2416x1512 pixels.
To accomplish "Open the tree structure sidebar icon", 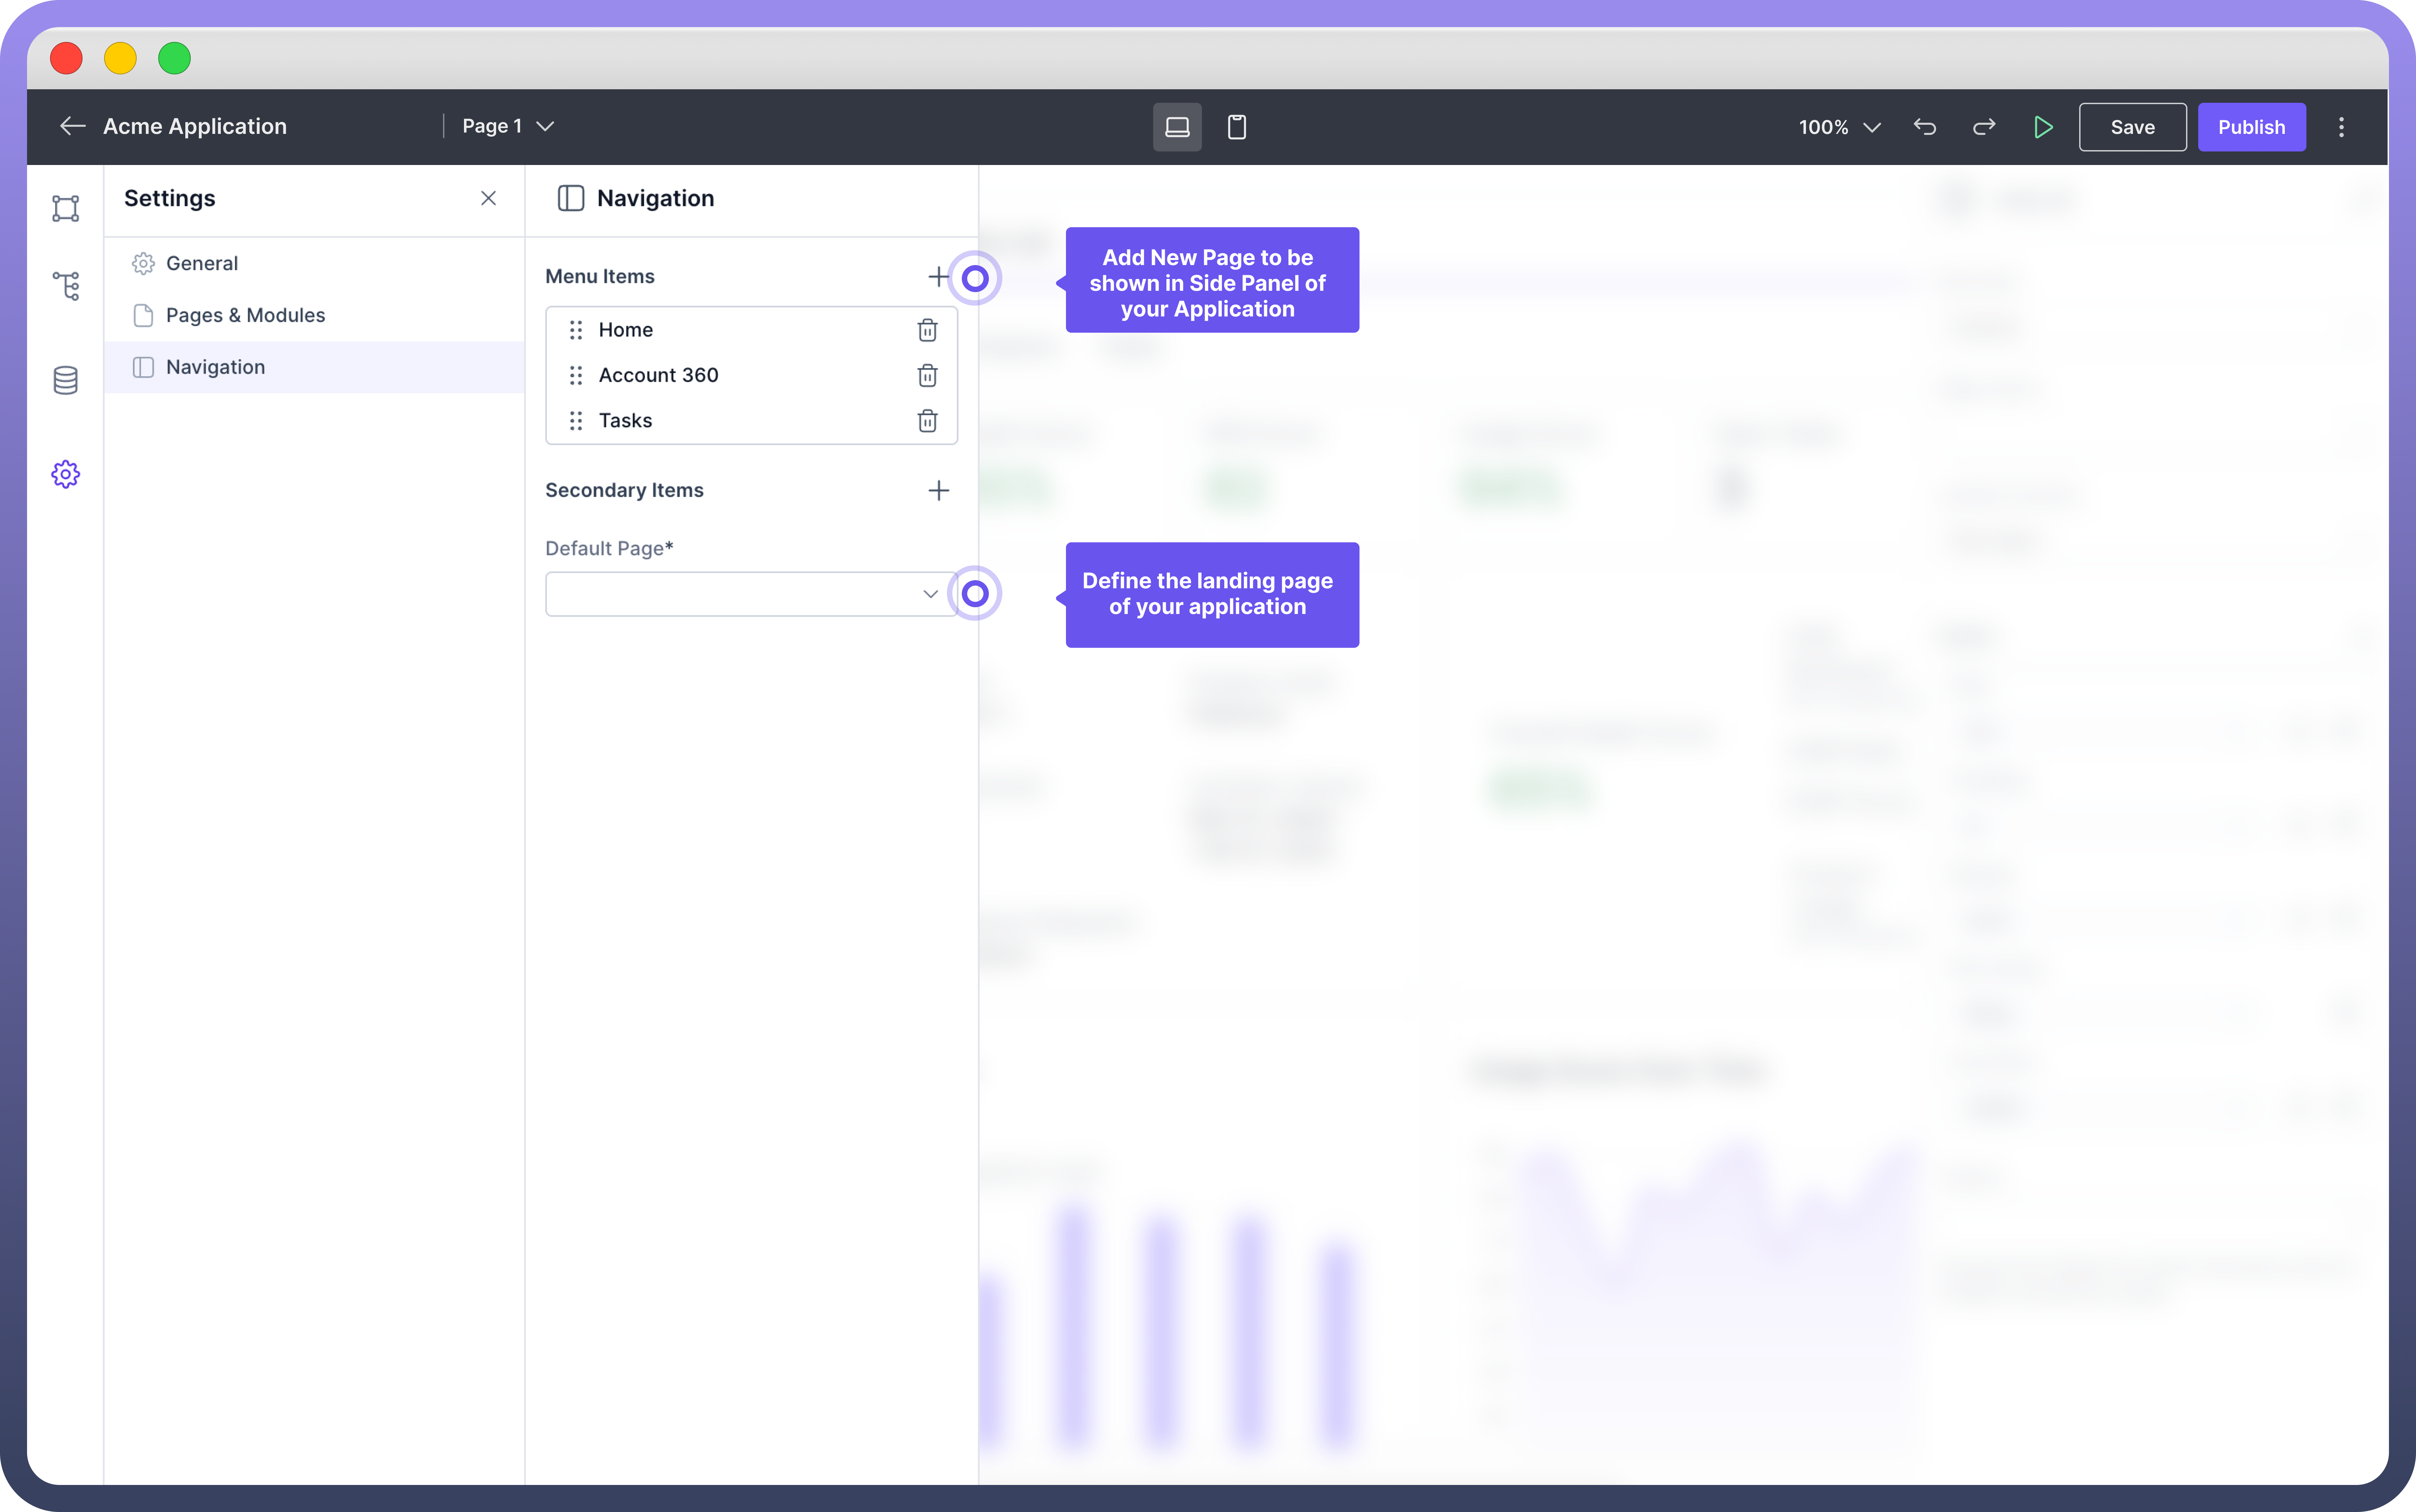I will [66, 286].
